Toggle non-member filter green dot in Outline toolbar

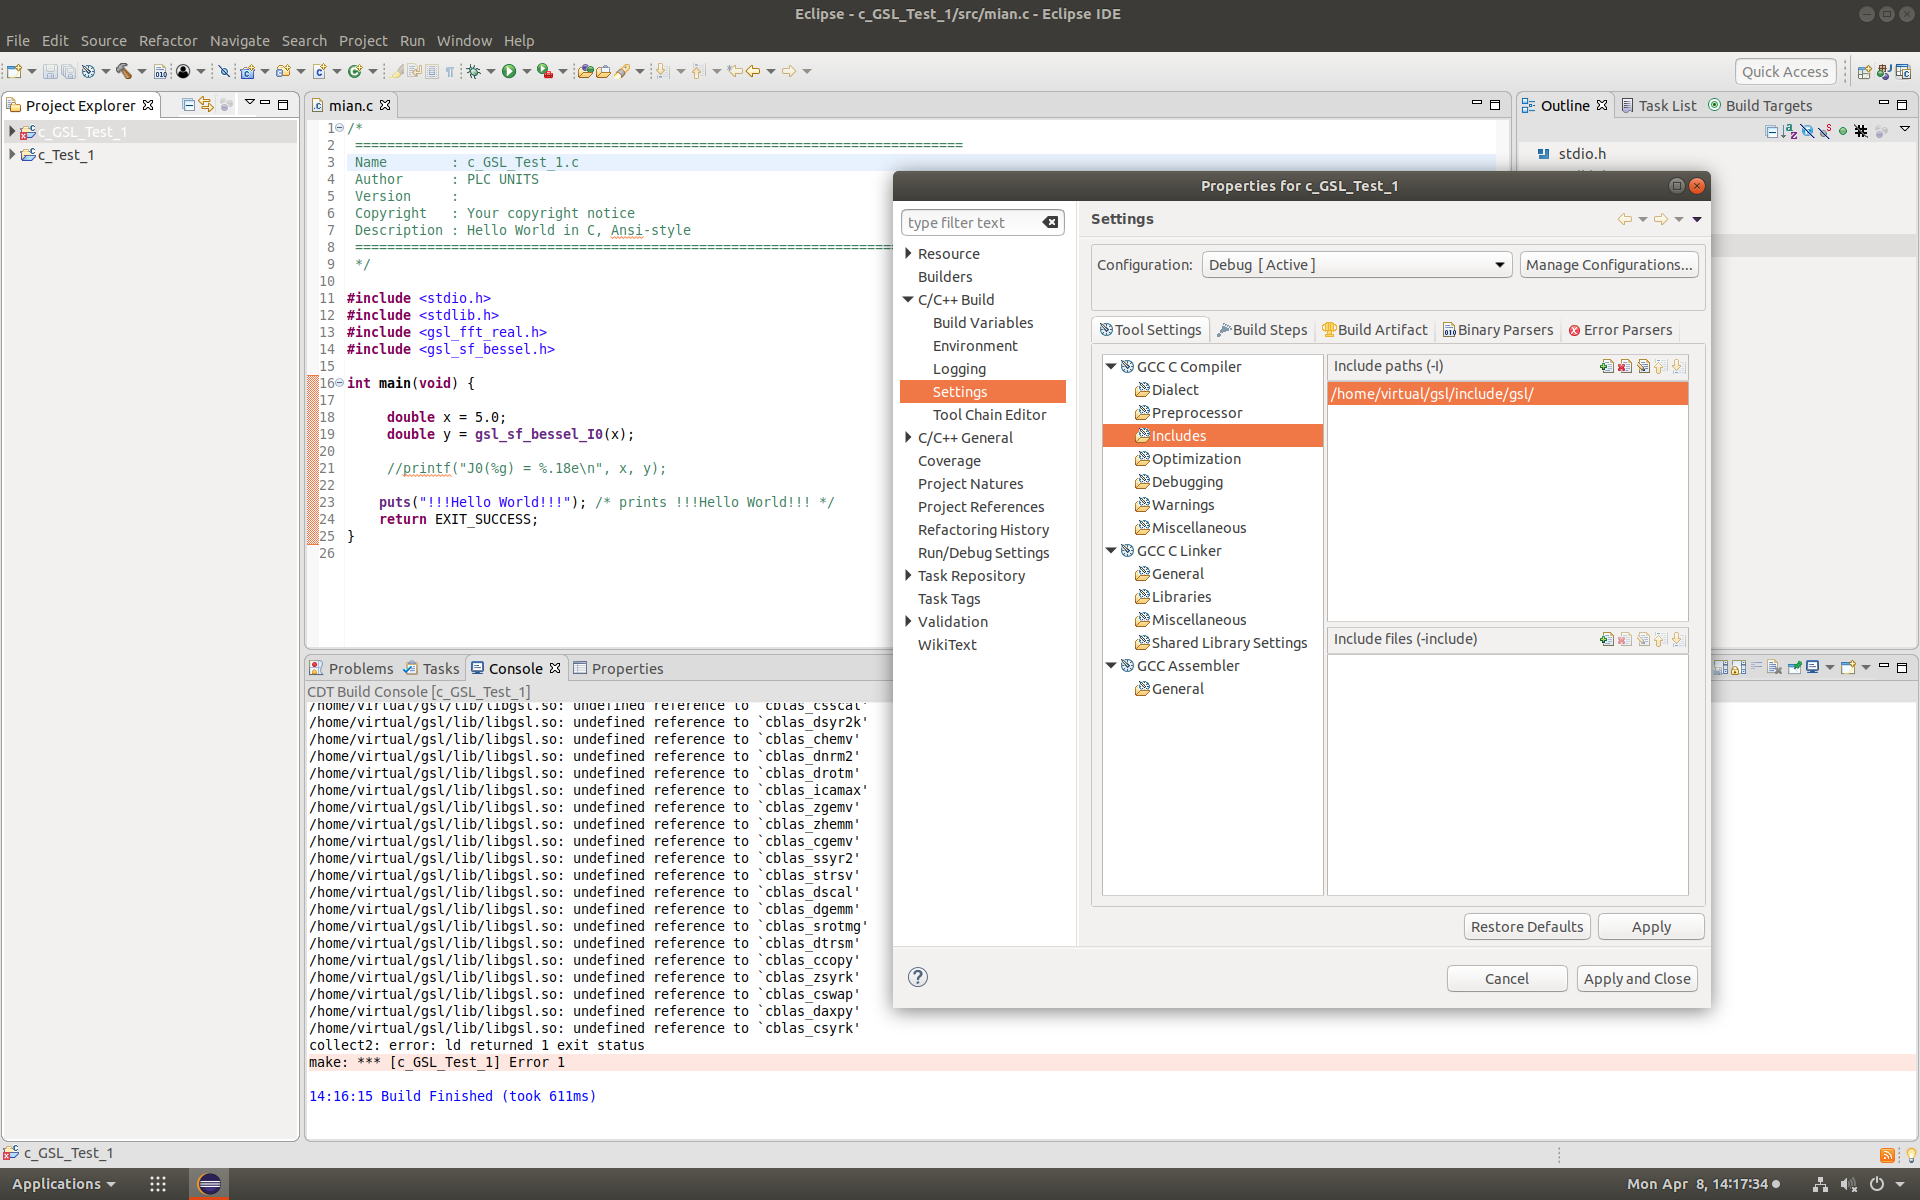(x=1843, y=131)
